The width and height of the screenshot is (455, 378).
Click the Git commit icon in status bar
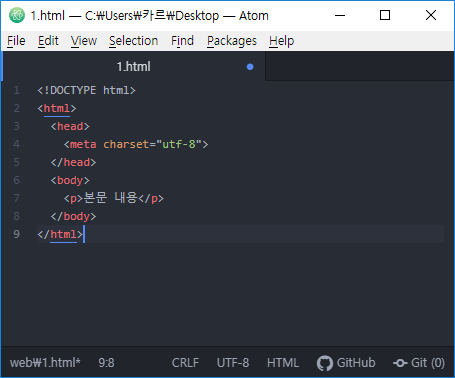(400, 363)
